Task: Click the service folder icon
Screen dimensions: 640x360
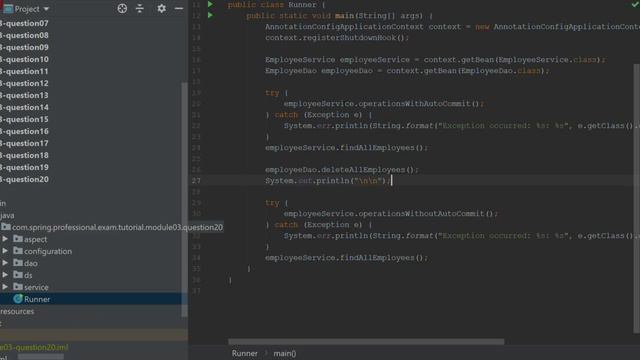Action: (x=18, y=287)
